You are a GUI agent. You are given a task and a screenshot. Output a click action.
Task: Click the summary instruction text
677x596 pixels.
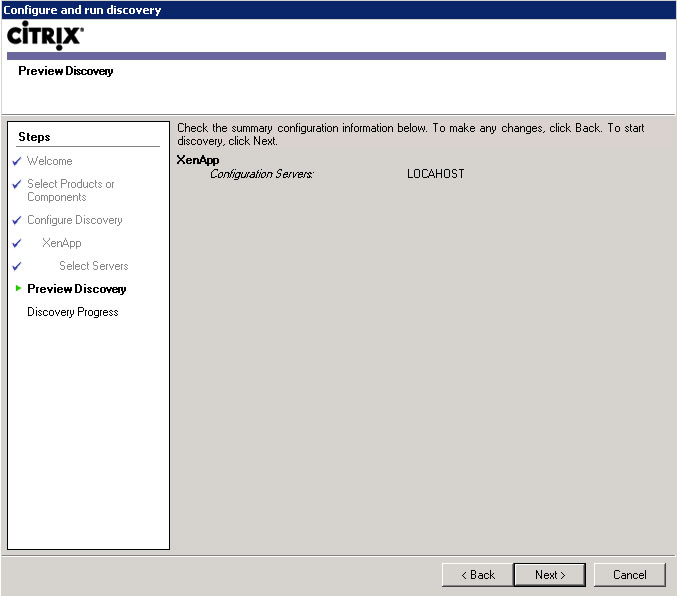pyautogui.click(x=411, y=134)
